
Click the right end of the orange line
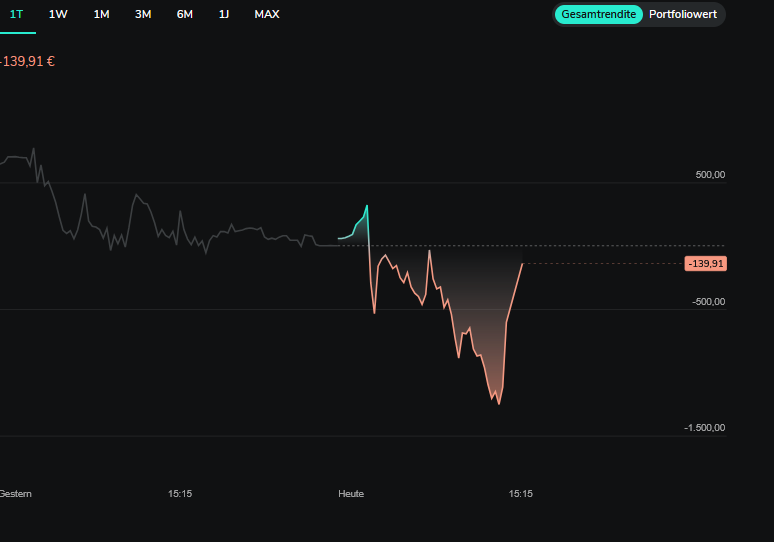tap(522, 264)
